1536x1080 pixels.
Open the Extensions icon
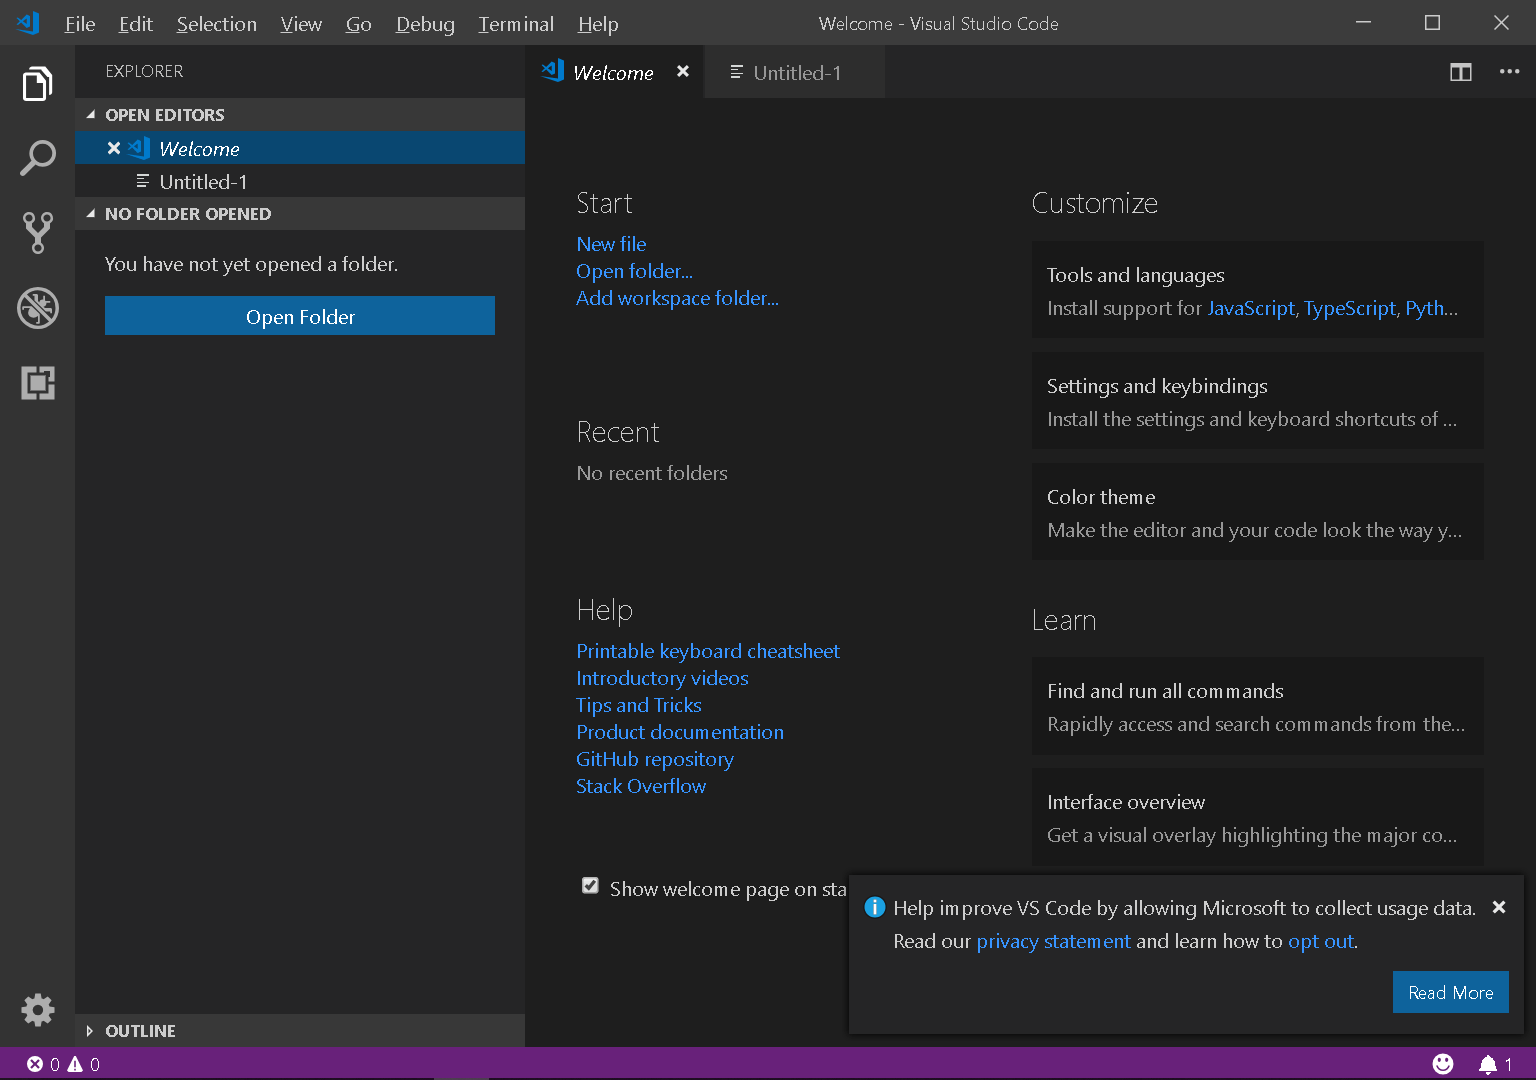click(37, 383)
